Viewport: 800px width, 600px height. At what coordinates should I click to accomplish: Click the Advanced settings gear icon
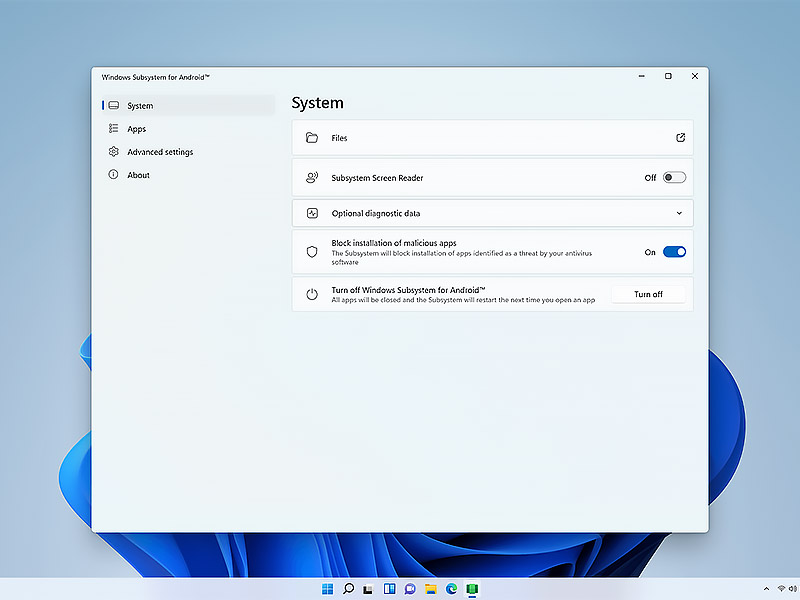113,152
